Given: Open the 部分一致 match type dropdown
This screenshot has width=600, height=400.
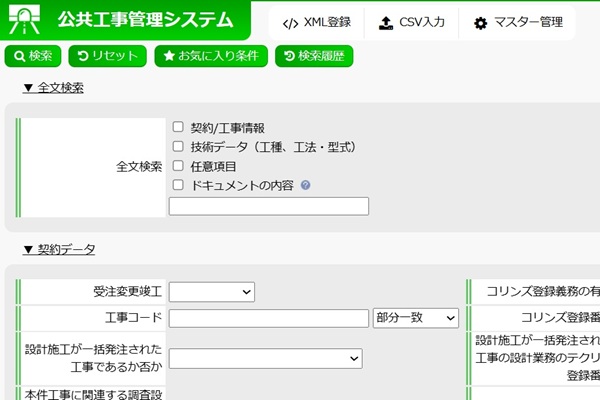Looking at the screenshot, I should pyautogui.click(x=415, y=317).
